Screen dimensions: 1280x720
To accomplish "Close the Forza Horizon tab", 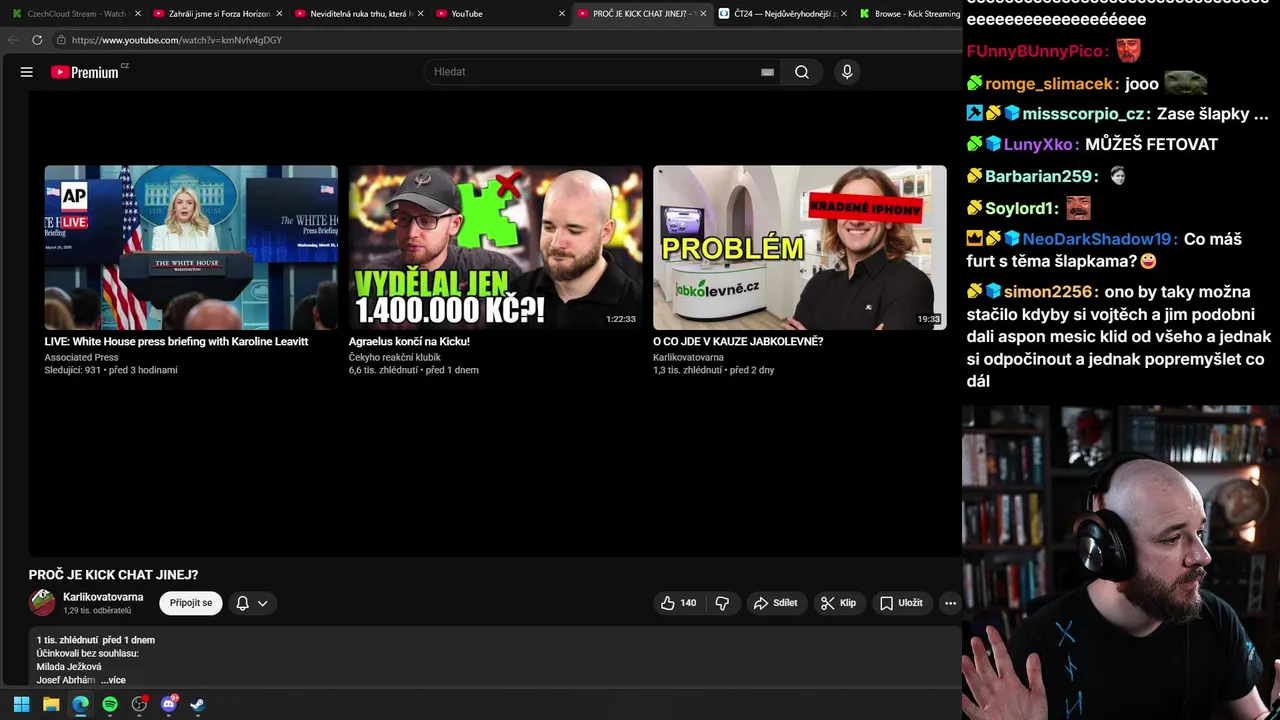I will point(279,14).
